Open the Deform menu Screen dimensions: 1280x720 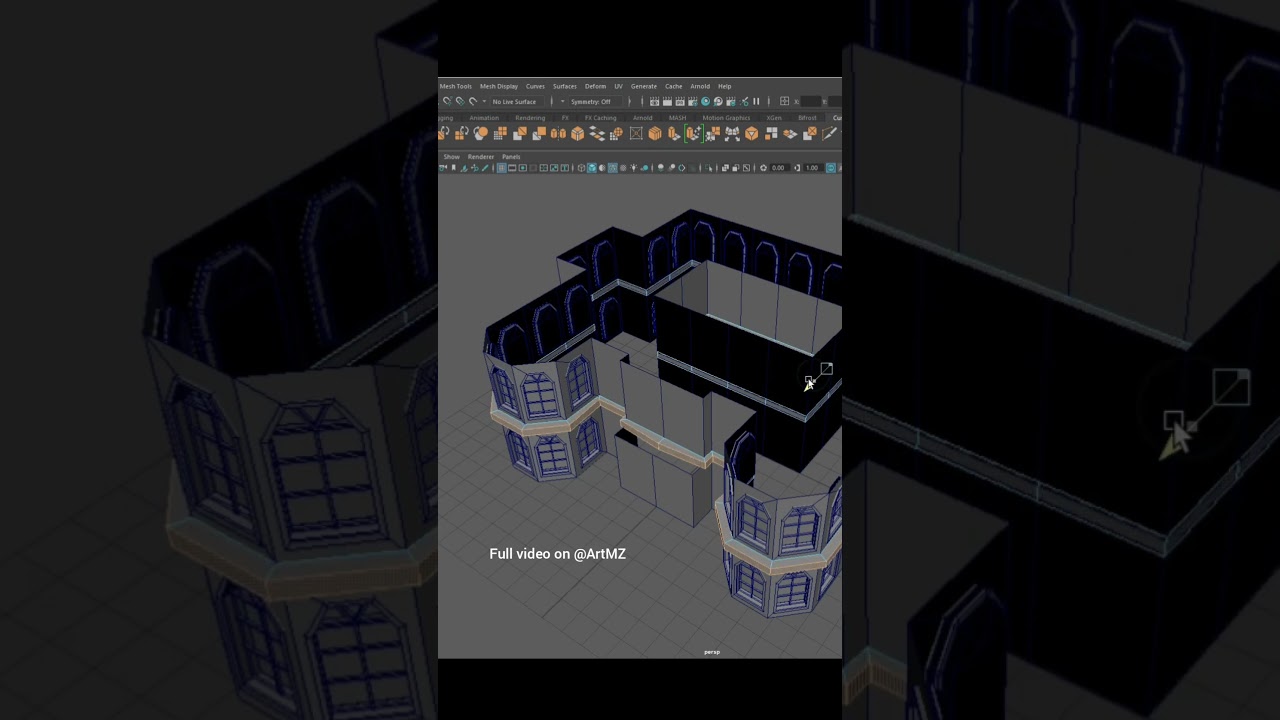[x=595, y=86]
